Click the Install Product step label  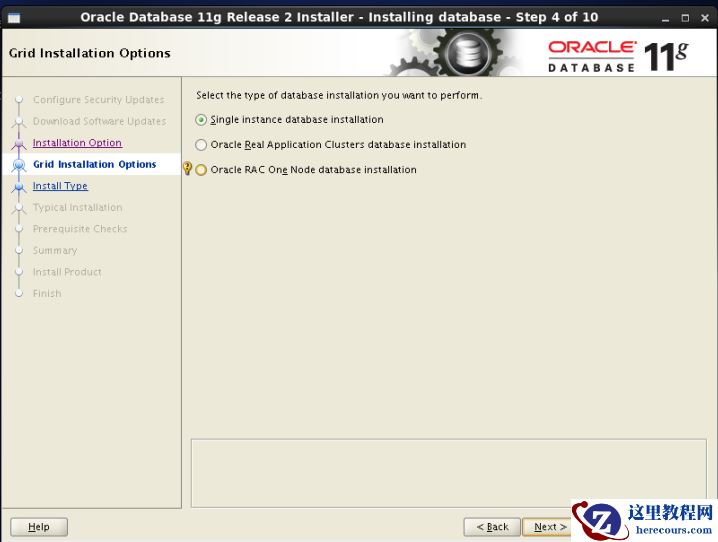click(67, 272)
